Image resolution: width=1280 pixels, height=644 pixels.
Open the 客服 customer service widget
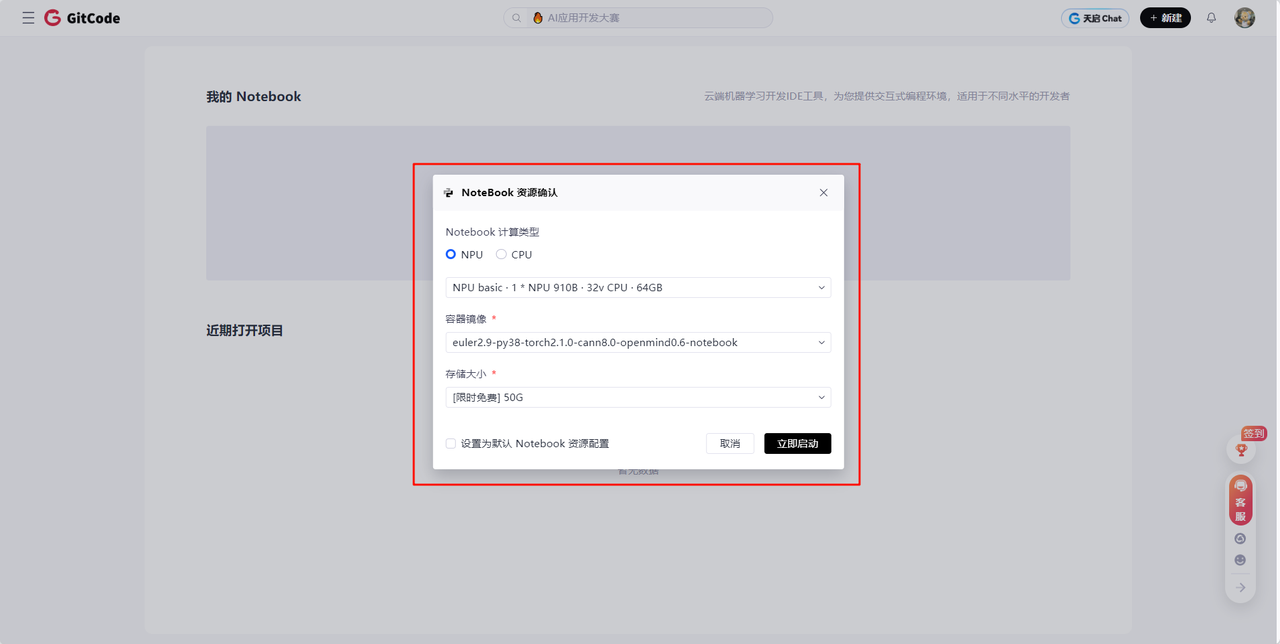tap(1240, 500)
